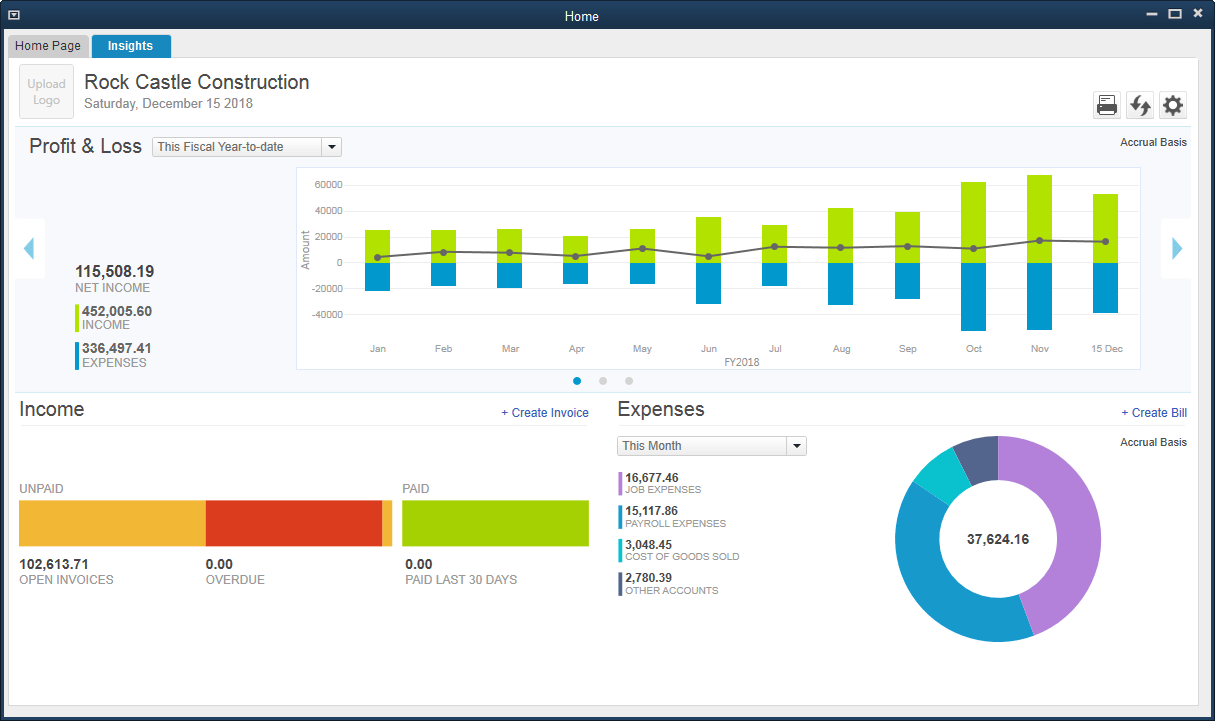Open the Insights customize settings gear
The height and width of the screenshot is (721, 1215).
tap(1172, 104)
